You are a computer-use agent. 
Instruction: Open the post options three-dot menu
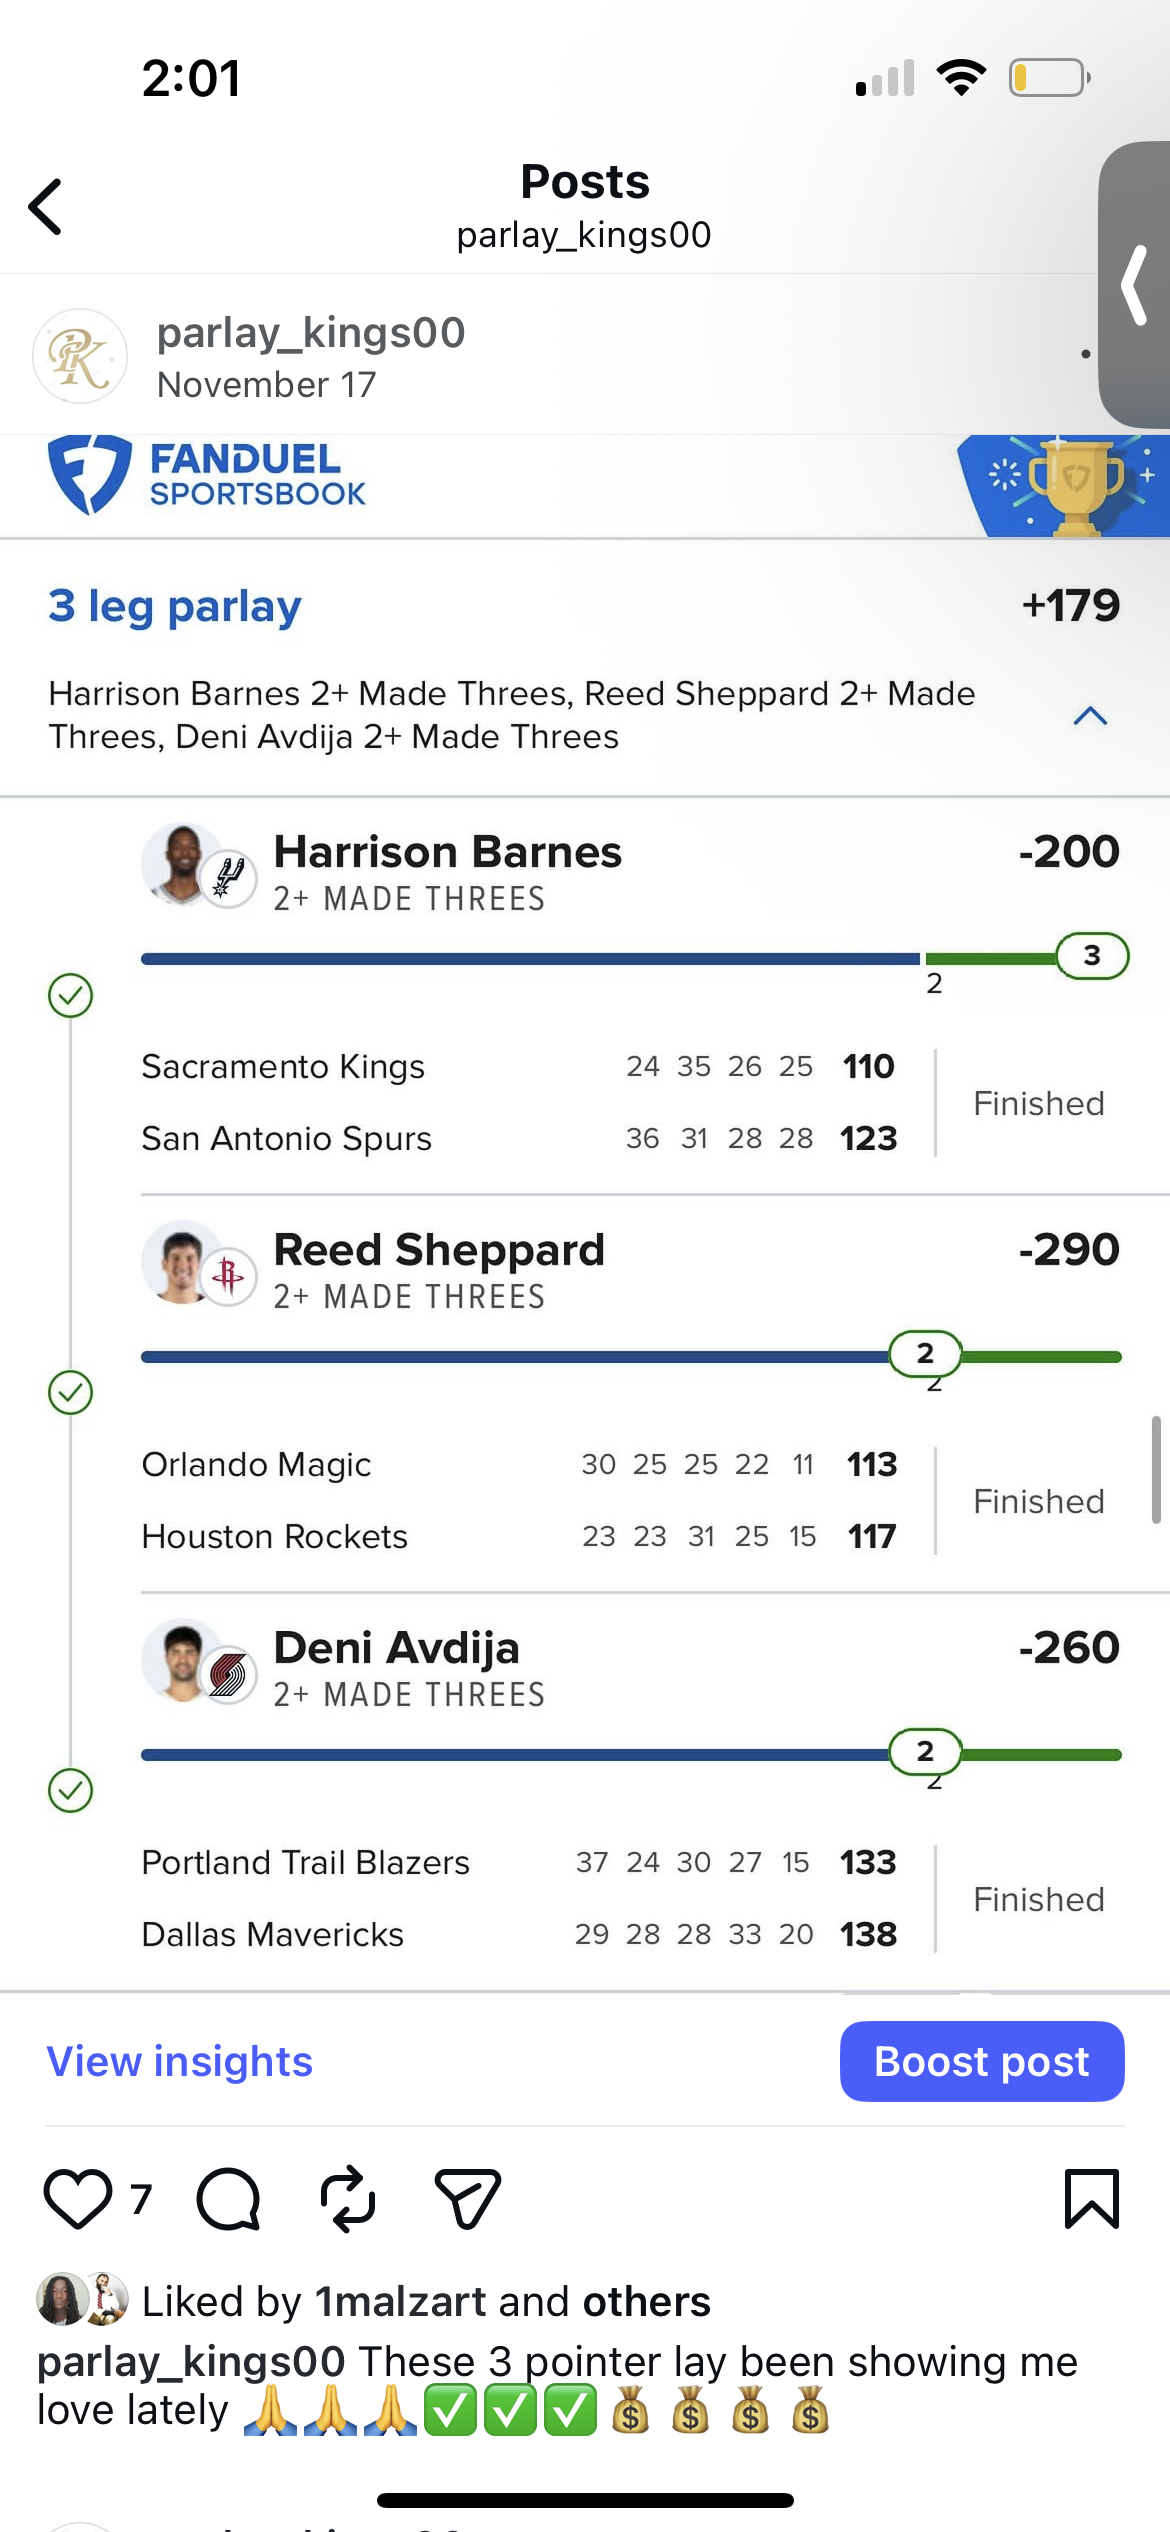pyautogui.click(x=1086, y=354)
